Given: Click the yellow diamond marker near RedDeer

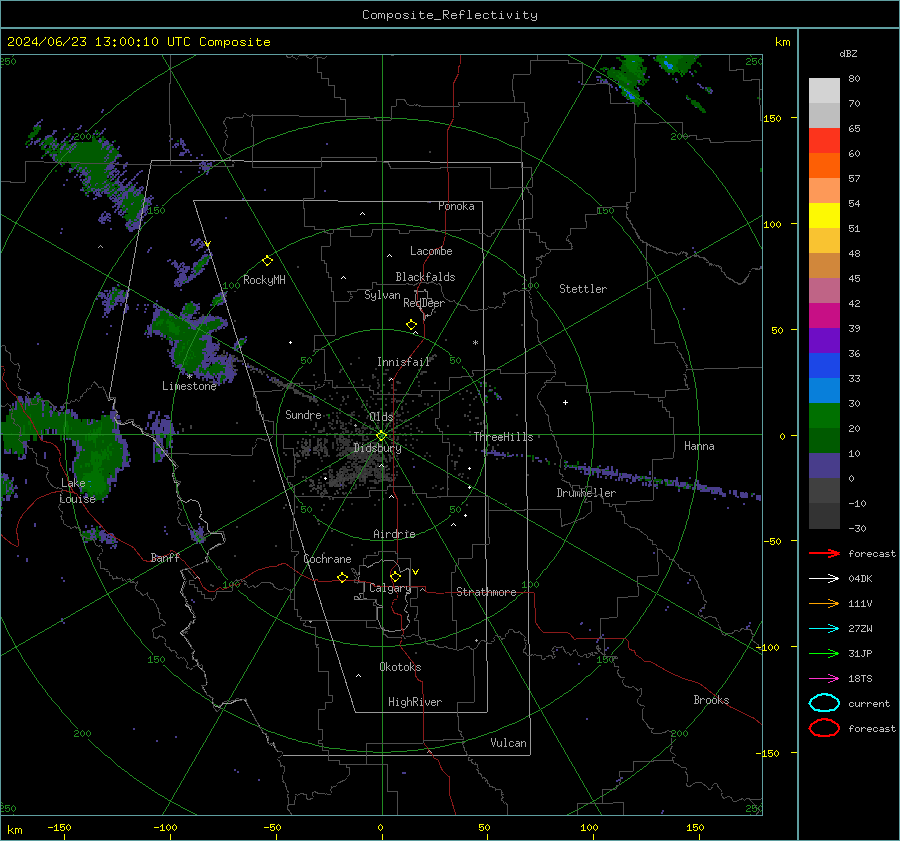Looking at the screenshot, I should point(411,325).
